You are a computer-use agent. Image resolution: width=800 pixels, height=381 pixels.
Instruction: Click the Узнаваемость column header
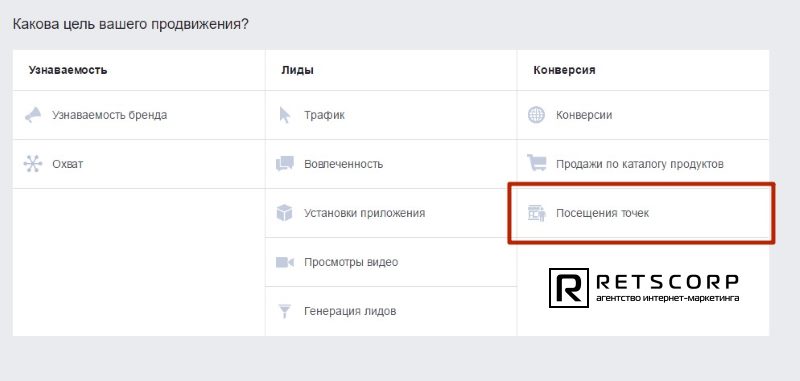coord(68,70)
